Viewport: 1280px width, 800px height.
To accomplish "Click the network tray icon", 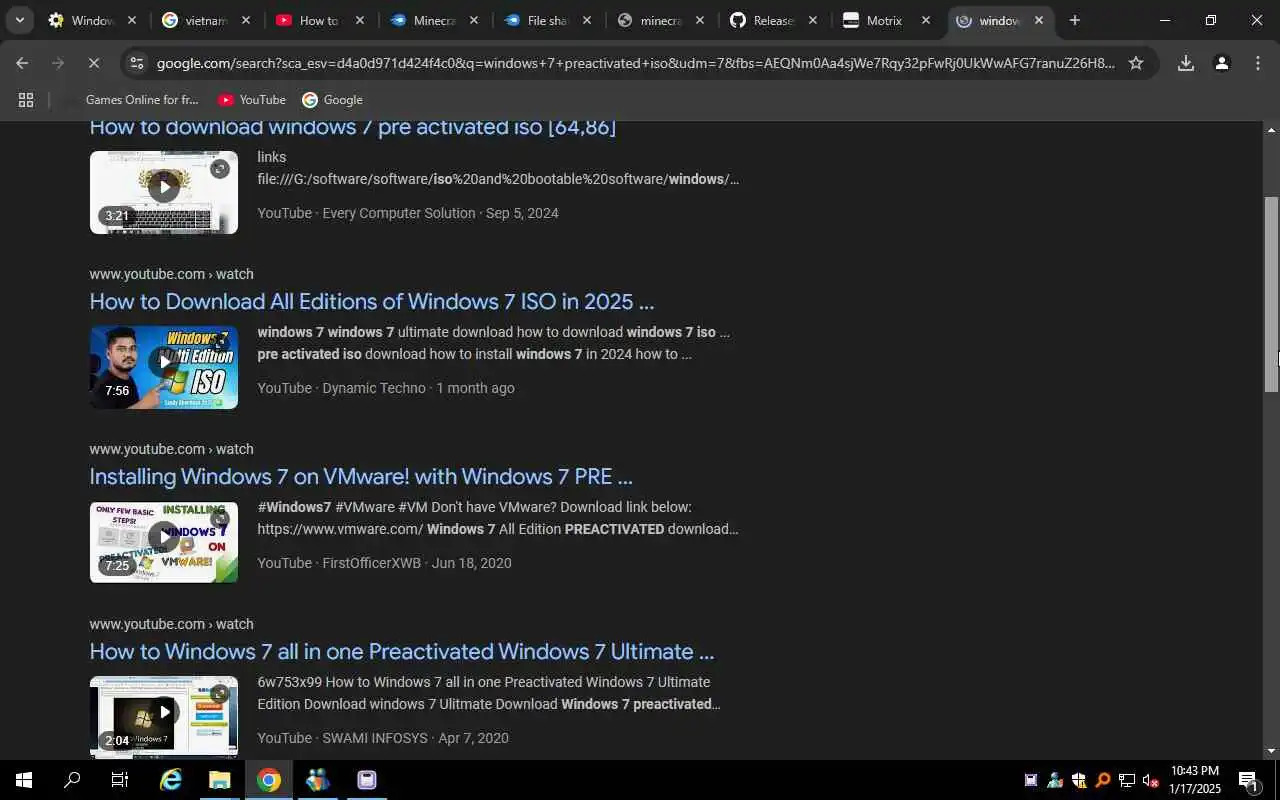I will tap(1126, 781).
